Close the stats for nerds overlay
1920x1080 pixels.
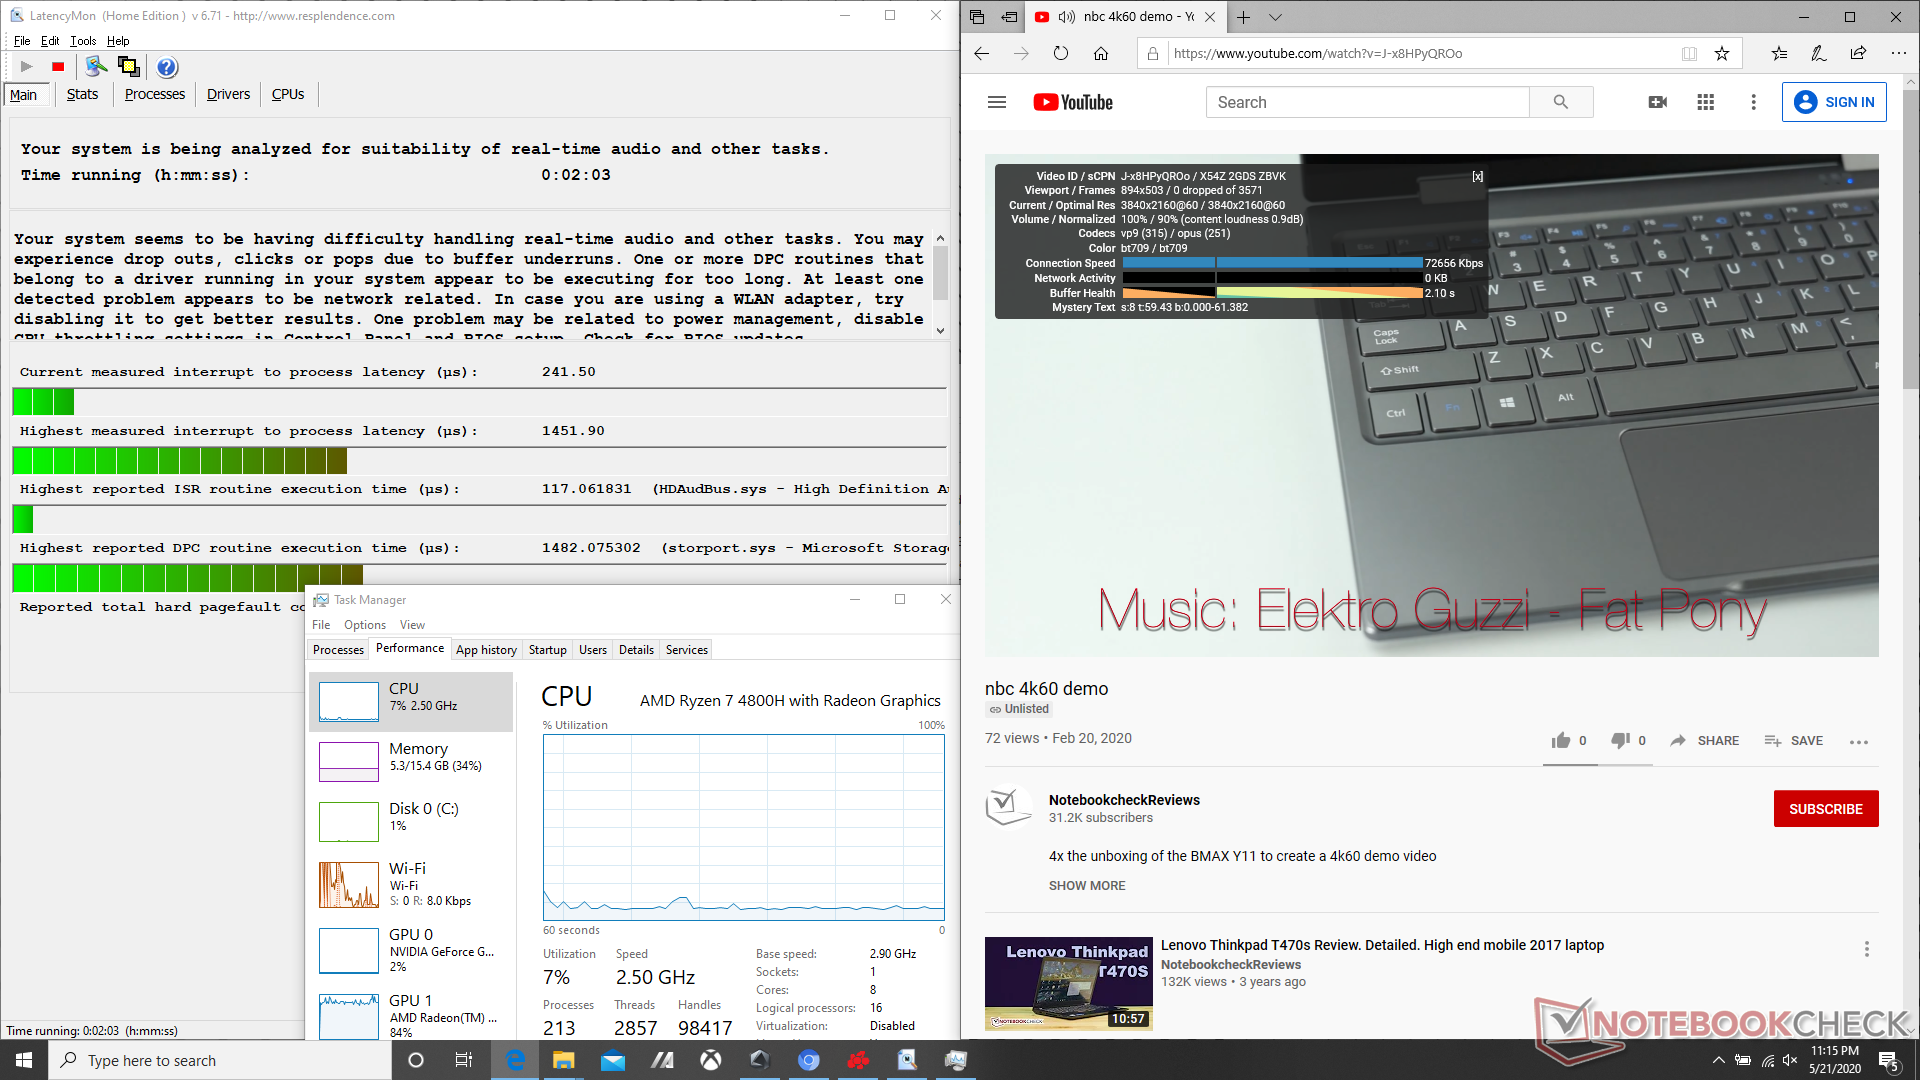1477,176
